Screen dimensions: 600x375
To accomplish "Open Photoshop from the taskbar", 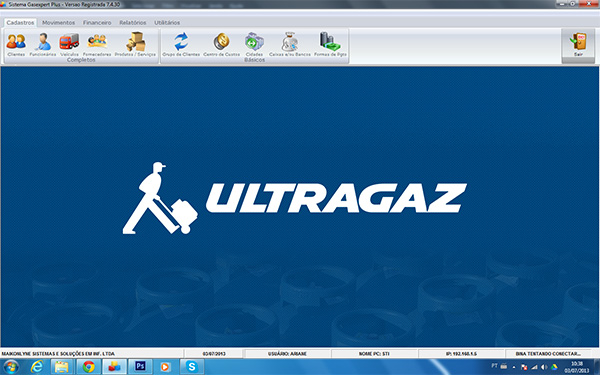I will click(x=140, y=367).
